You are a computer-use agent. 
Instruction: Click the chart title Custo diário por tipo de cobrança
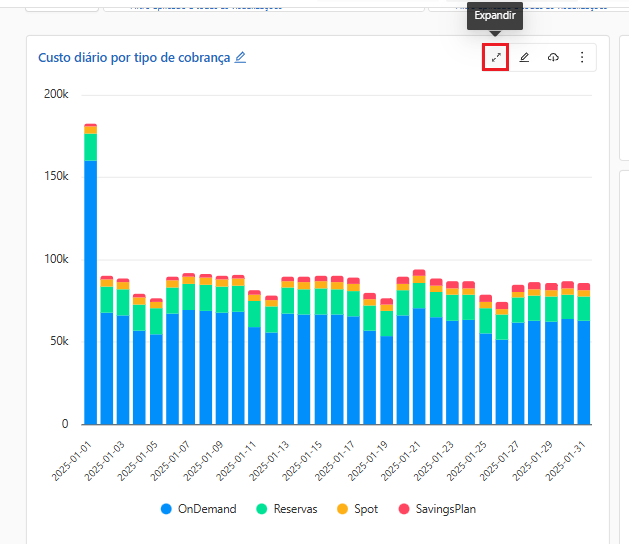click(x=134, y=57)
